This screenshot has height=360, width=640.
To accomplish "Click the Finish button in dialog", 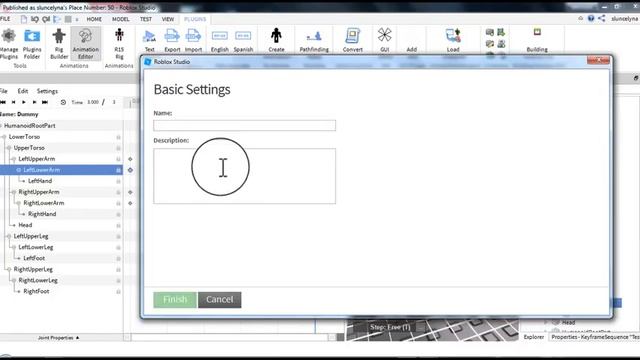I will (x=175, y=300).
